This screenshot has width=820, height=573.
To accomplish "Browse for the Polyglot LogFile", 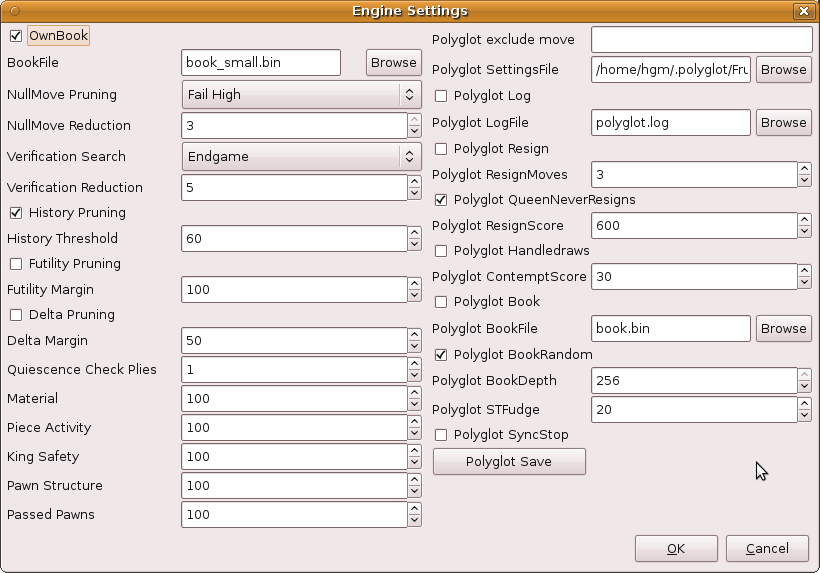I will 783,122.
